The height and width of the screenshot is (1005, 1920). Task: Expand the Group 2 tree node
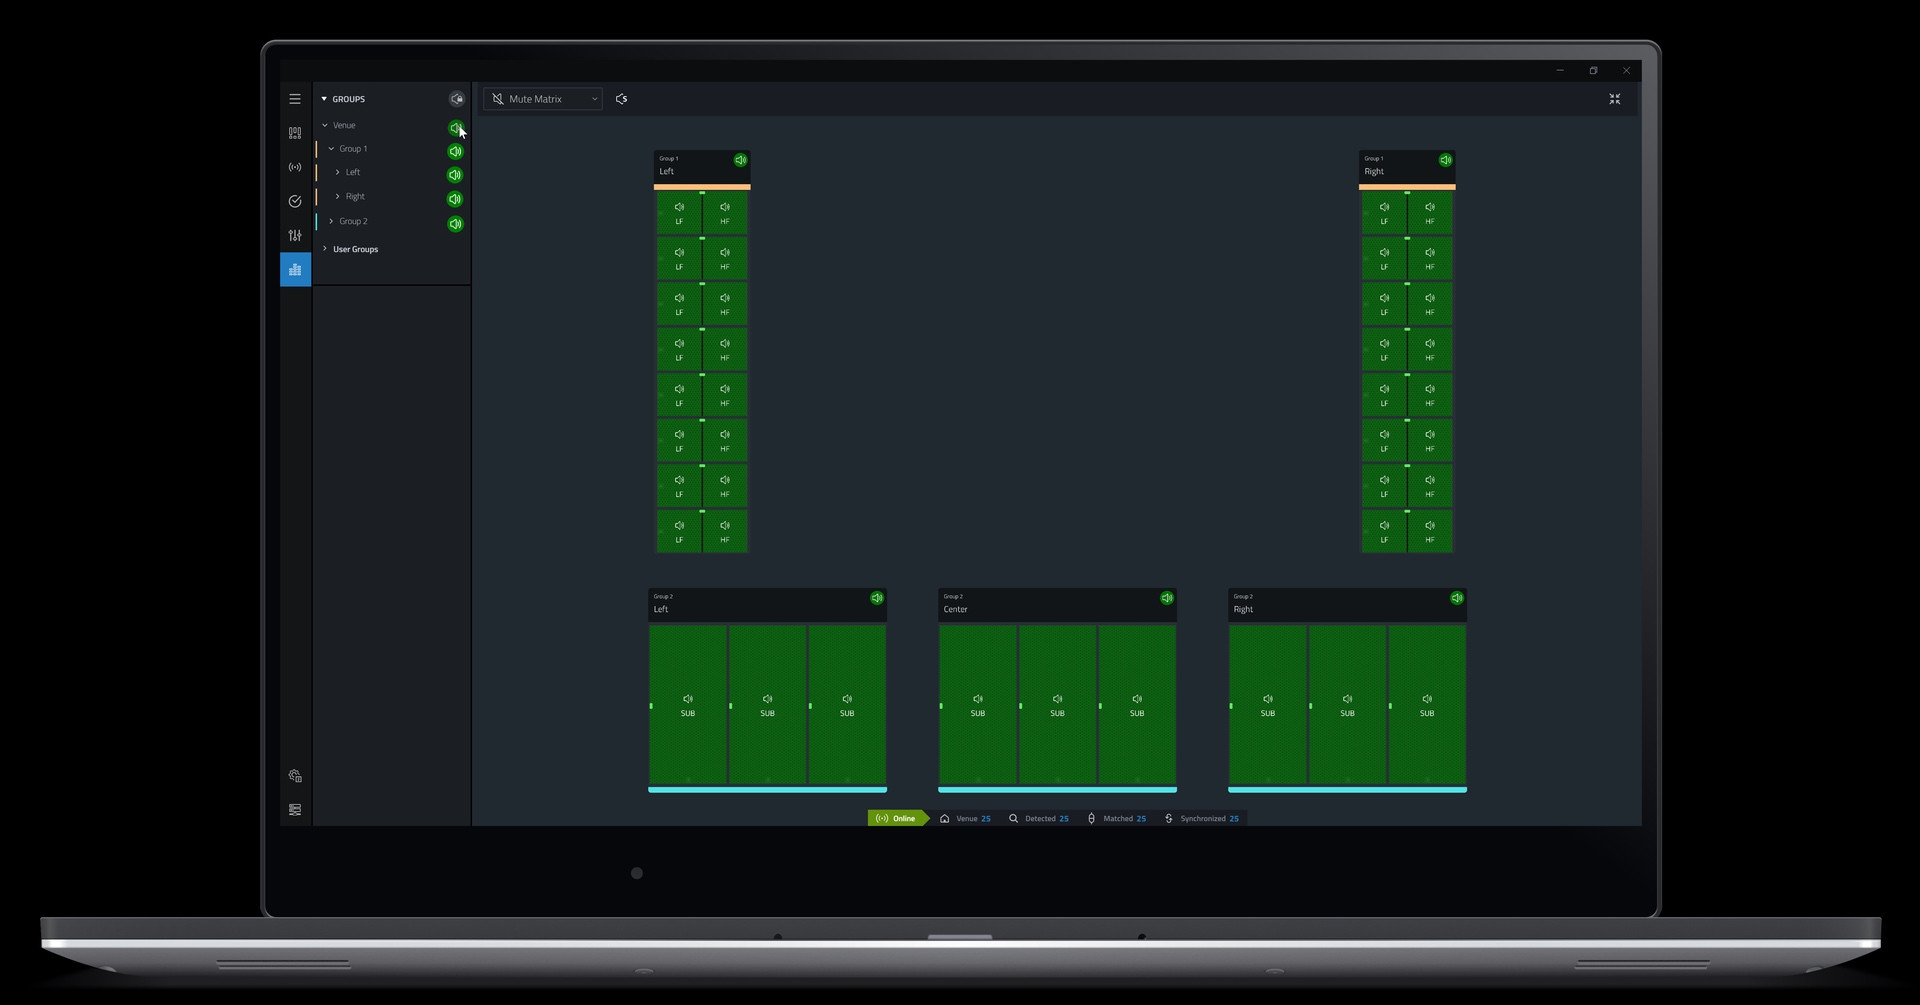[331, 221]
